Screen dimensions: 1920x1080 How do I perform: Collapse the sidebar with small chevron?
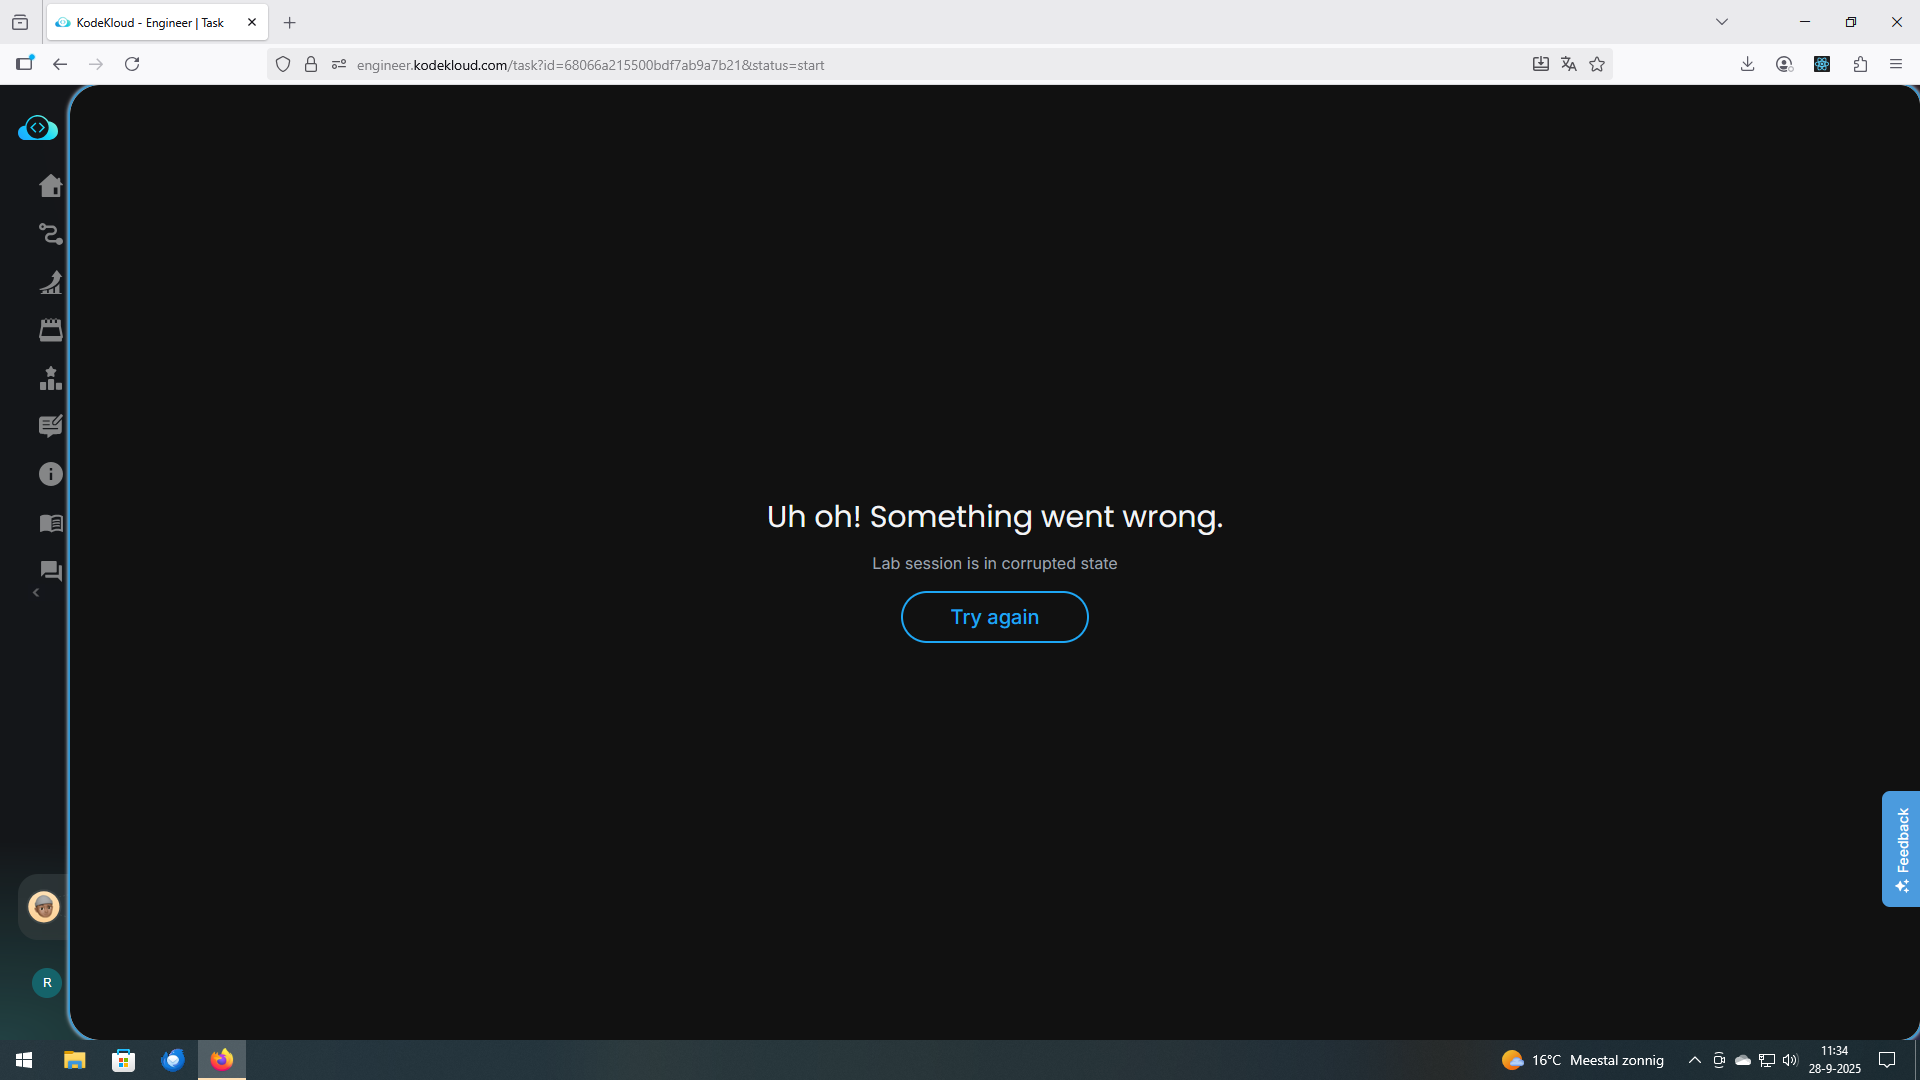tap(36, 593)
